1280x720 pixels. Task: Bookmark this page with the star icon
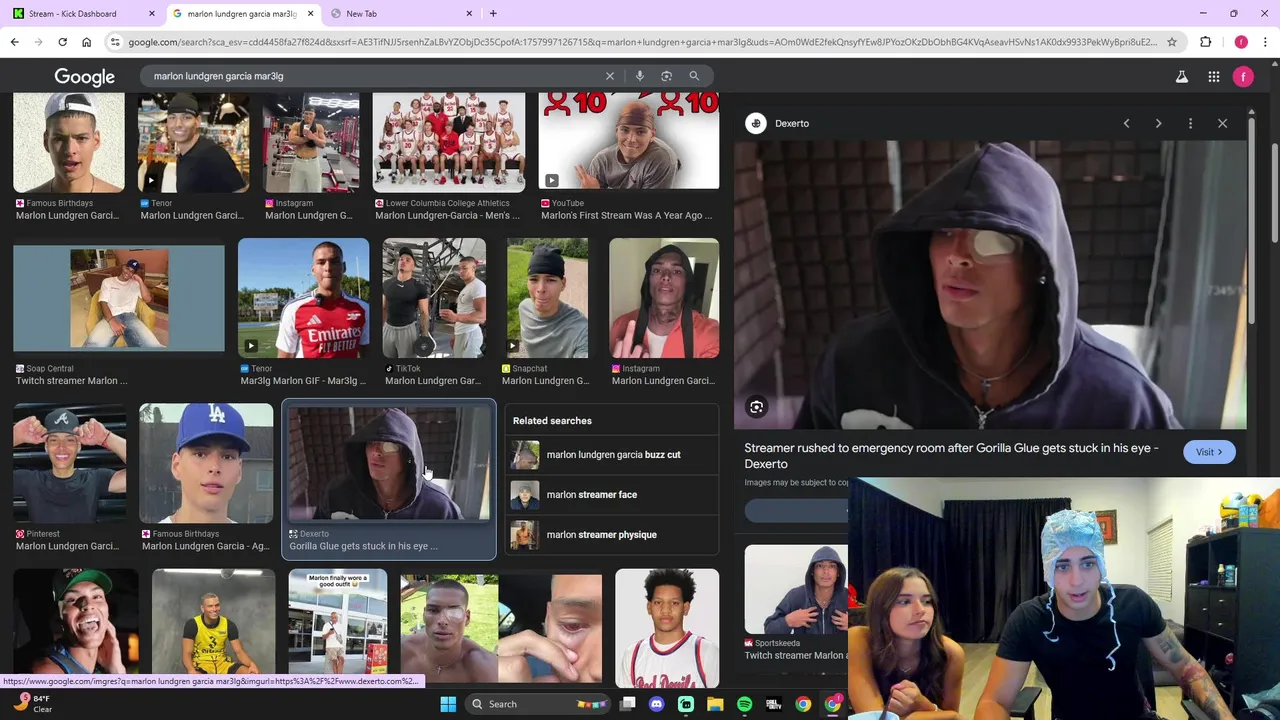click(1172, 42)
